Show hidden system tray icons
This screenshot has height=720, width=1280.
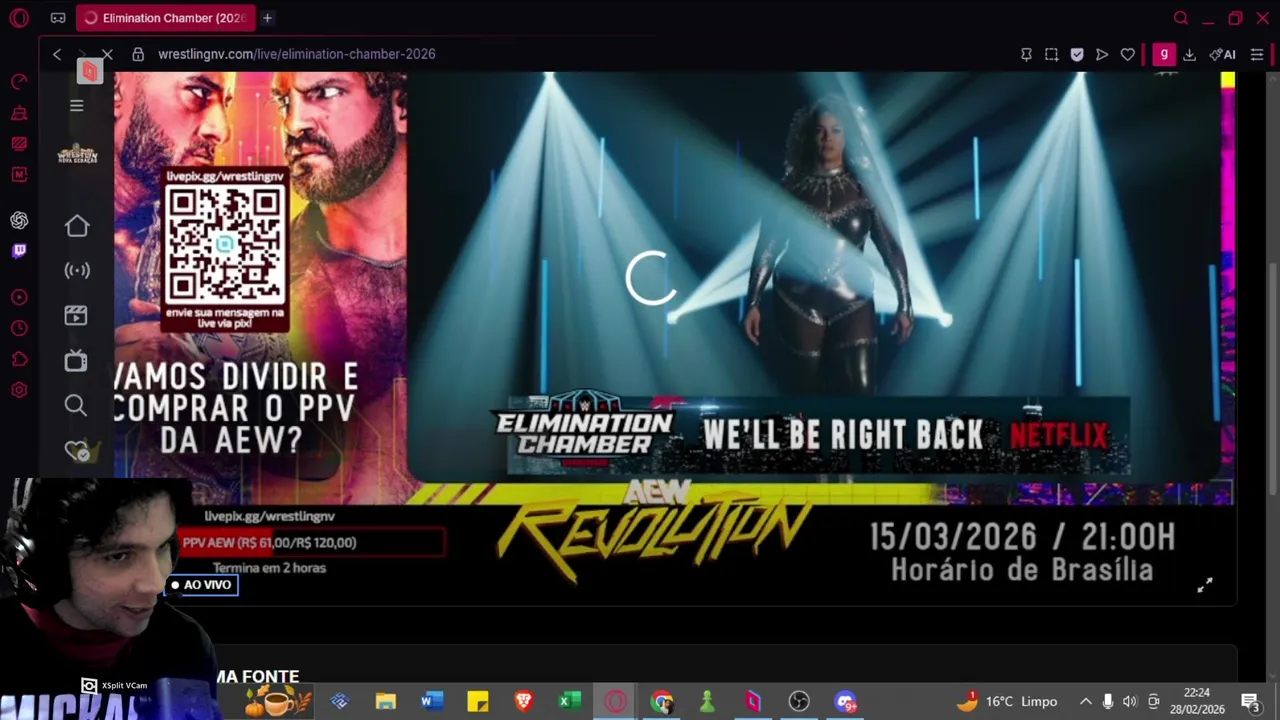click(x=1085, y=701)
